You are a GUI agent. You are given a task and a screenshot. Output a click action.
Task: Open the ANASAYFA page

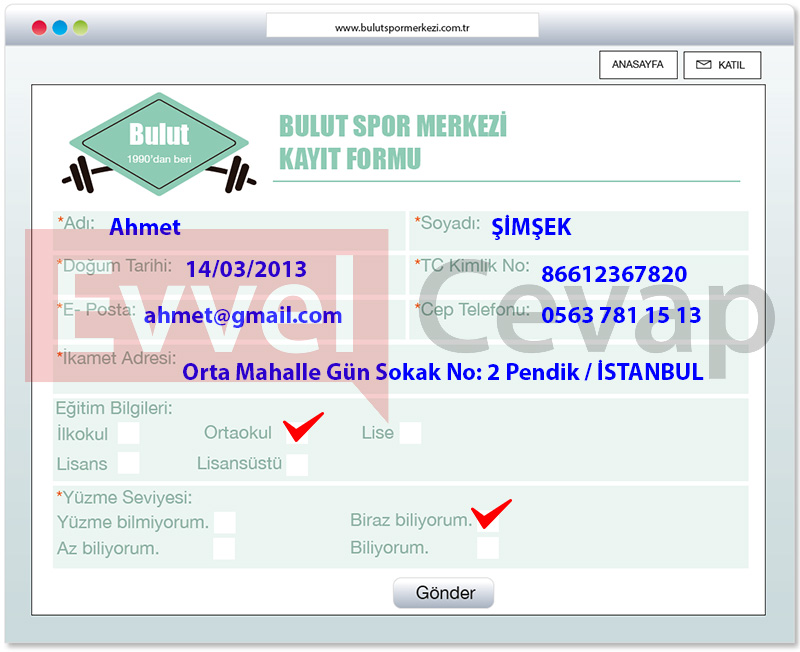(637, 65)
